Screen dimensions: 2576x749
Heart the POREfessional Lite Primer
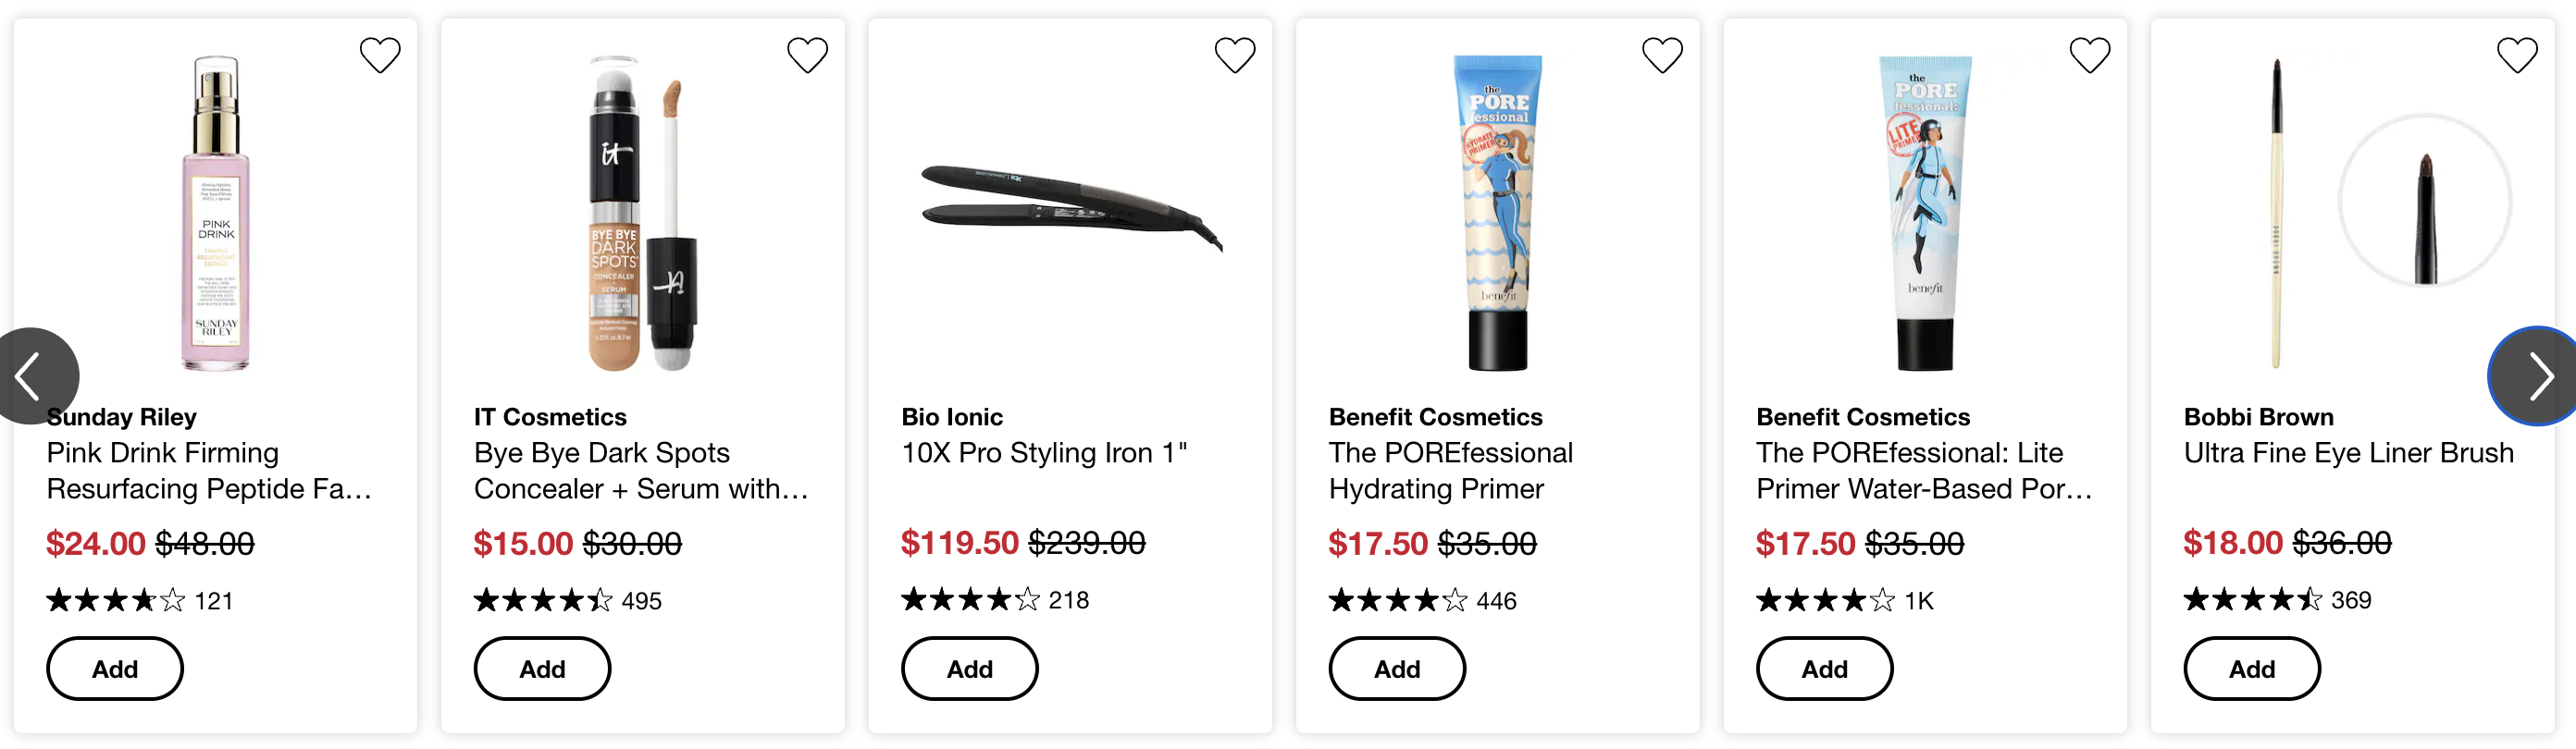pyautogui.click(x=2090, y=55)
